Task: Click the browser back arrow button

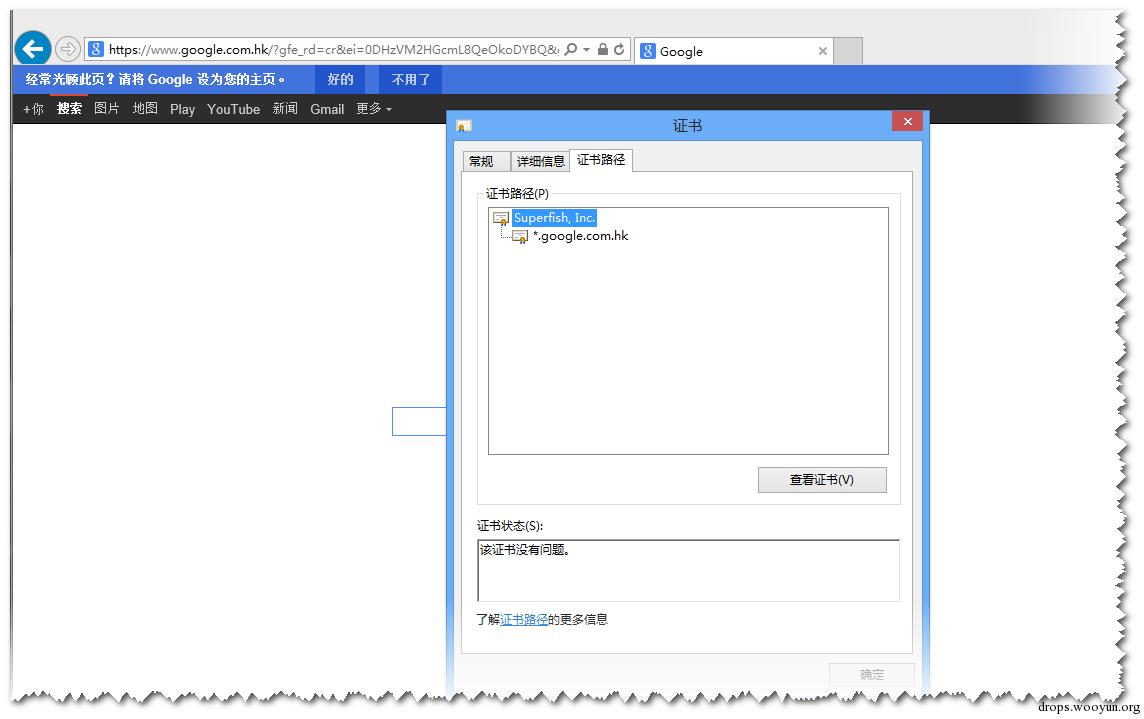Action: 33,49
